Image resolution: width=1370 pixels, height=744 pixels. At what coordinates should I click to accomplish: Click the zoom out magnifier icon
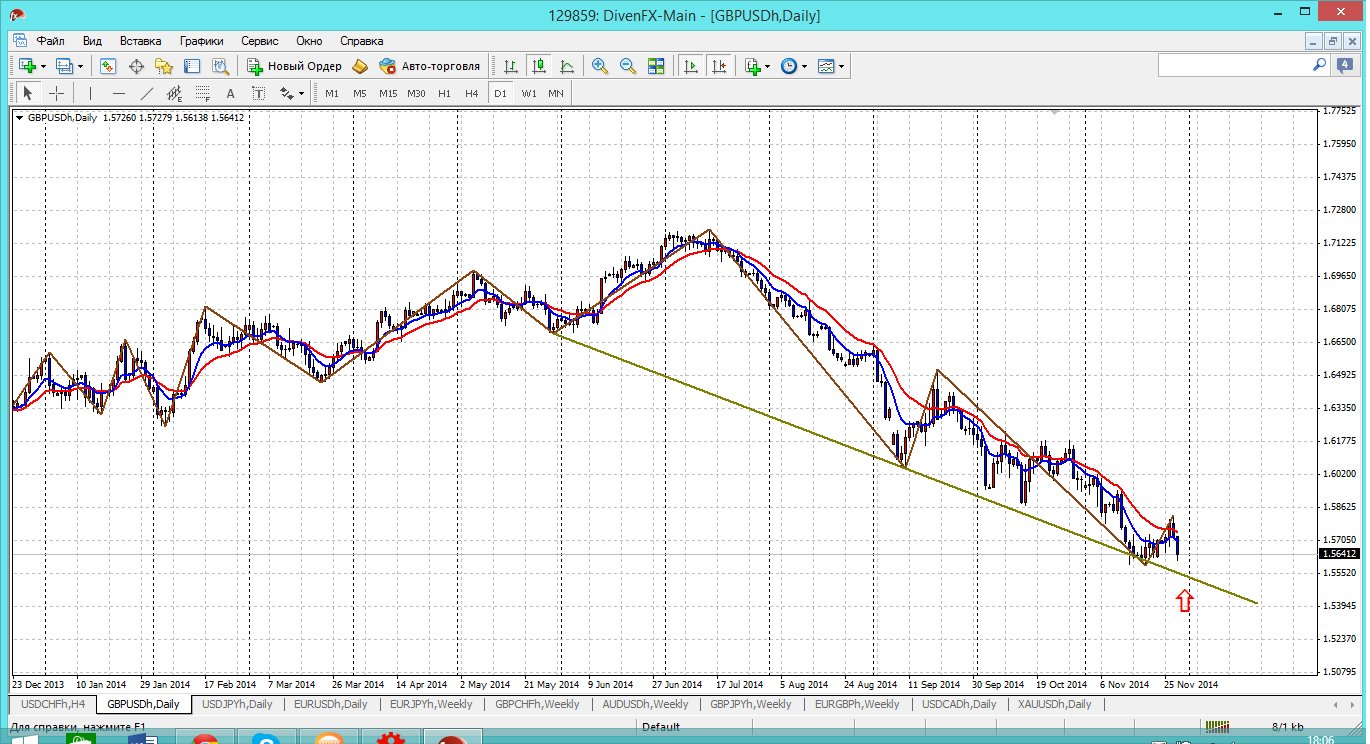point(628,66)
